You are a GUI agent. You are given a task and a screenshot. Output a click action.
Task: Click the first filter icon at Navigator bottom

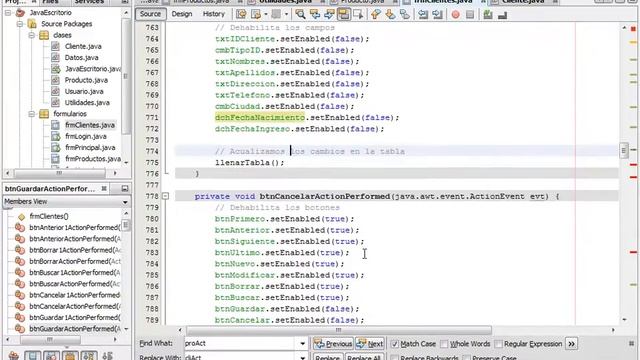pos(13,356)
